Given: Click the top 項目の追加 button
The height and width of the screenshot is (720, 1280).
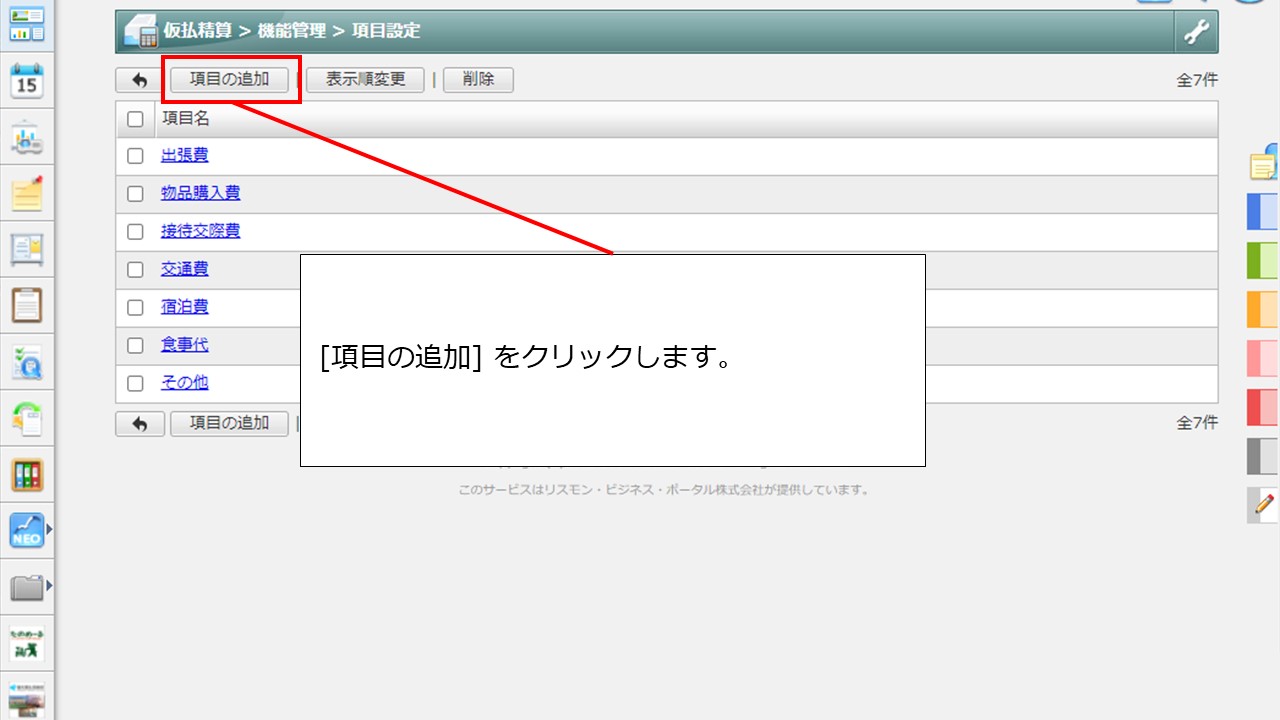Looking at the screenshot, I should (230, 80).
